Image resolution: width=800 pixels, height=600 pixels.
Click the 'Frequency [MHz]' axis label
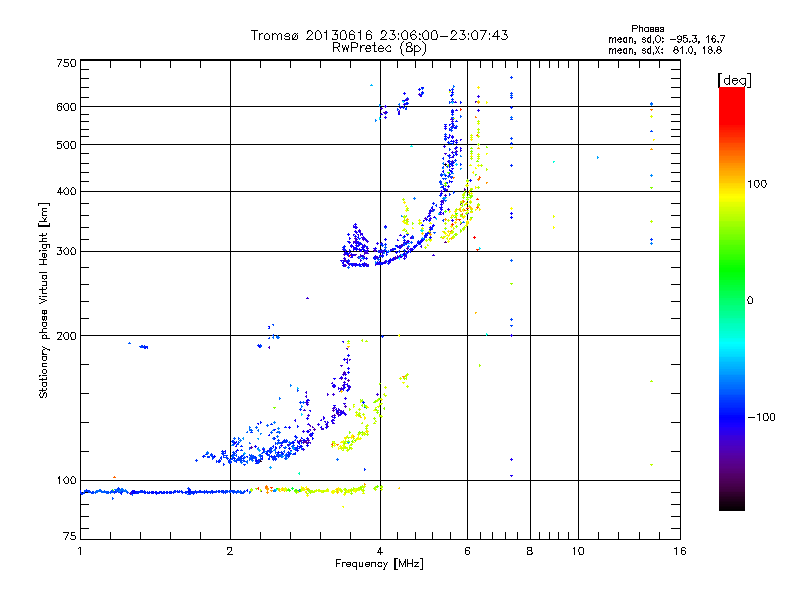(x=379, y=564)
